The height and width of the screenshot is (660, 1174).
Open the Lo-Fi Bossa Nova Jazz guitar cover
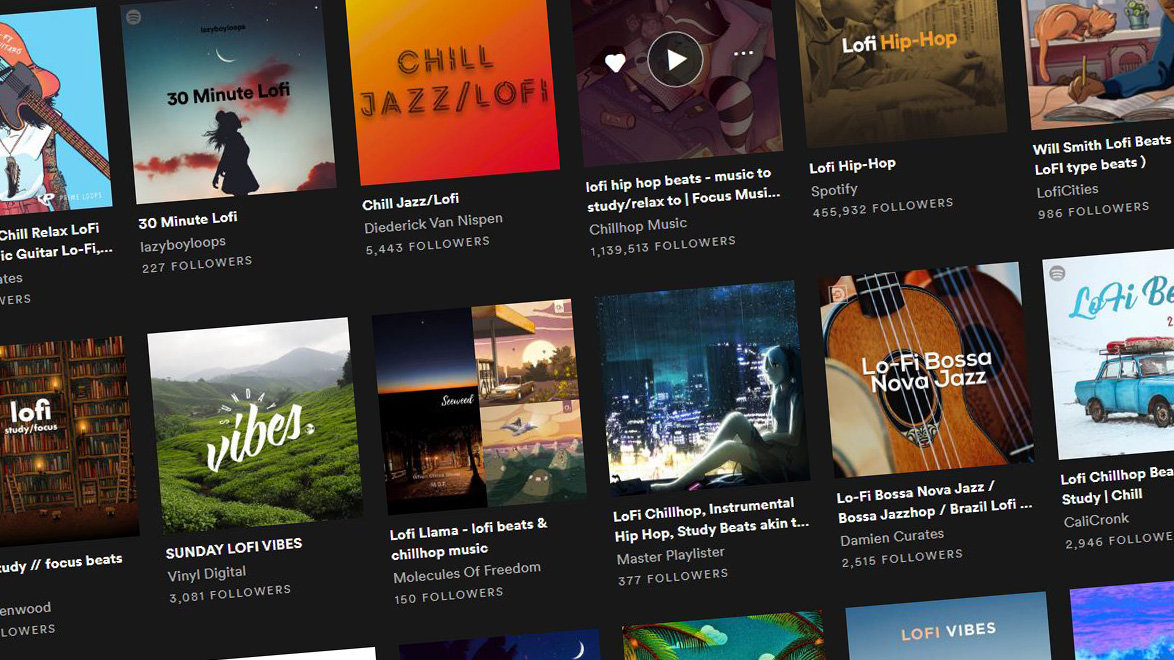pyautogui.click(x=926, y=370)
